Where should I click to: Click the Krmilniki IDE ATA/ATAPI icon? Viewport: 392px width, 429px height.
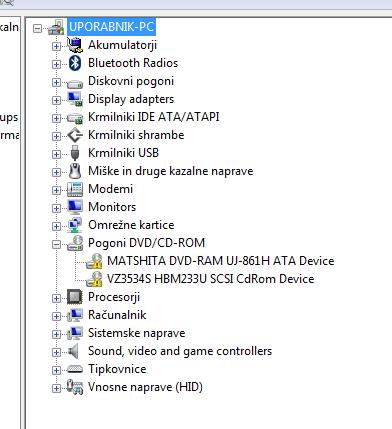coord(75,118)
